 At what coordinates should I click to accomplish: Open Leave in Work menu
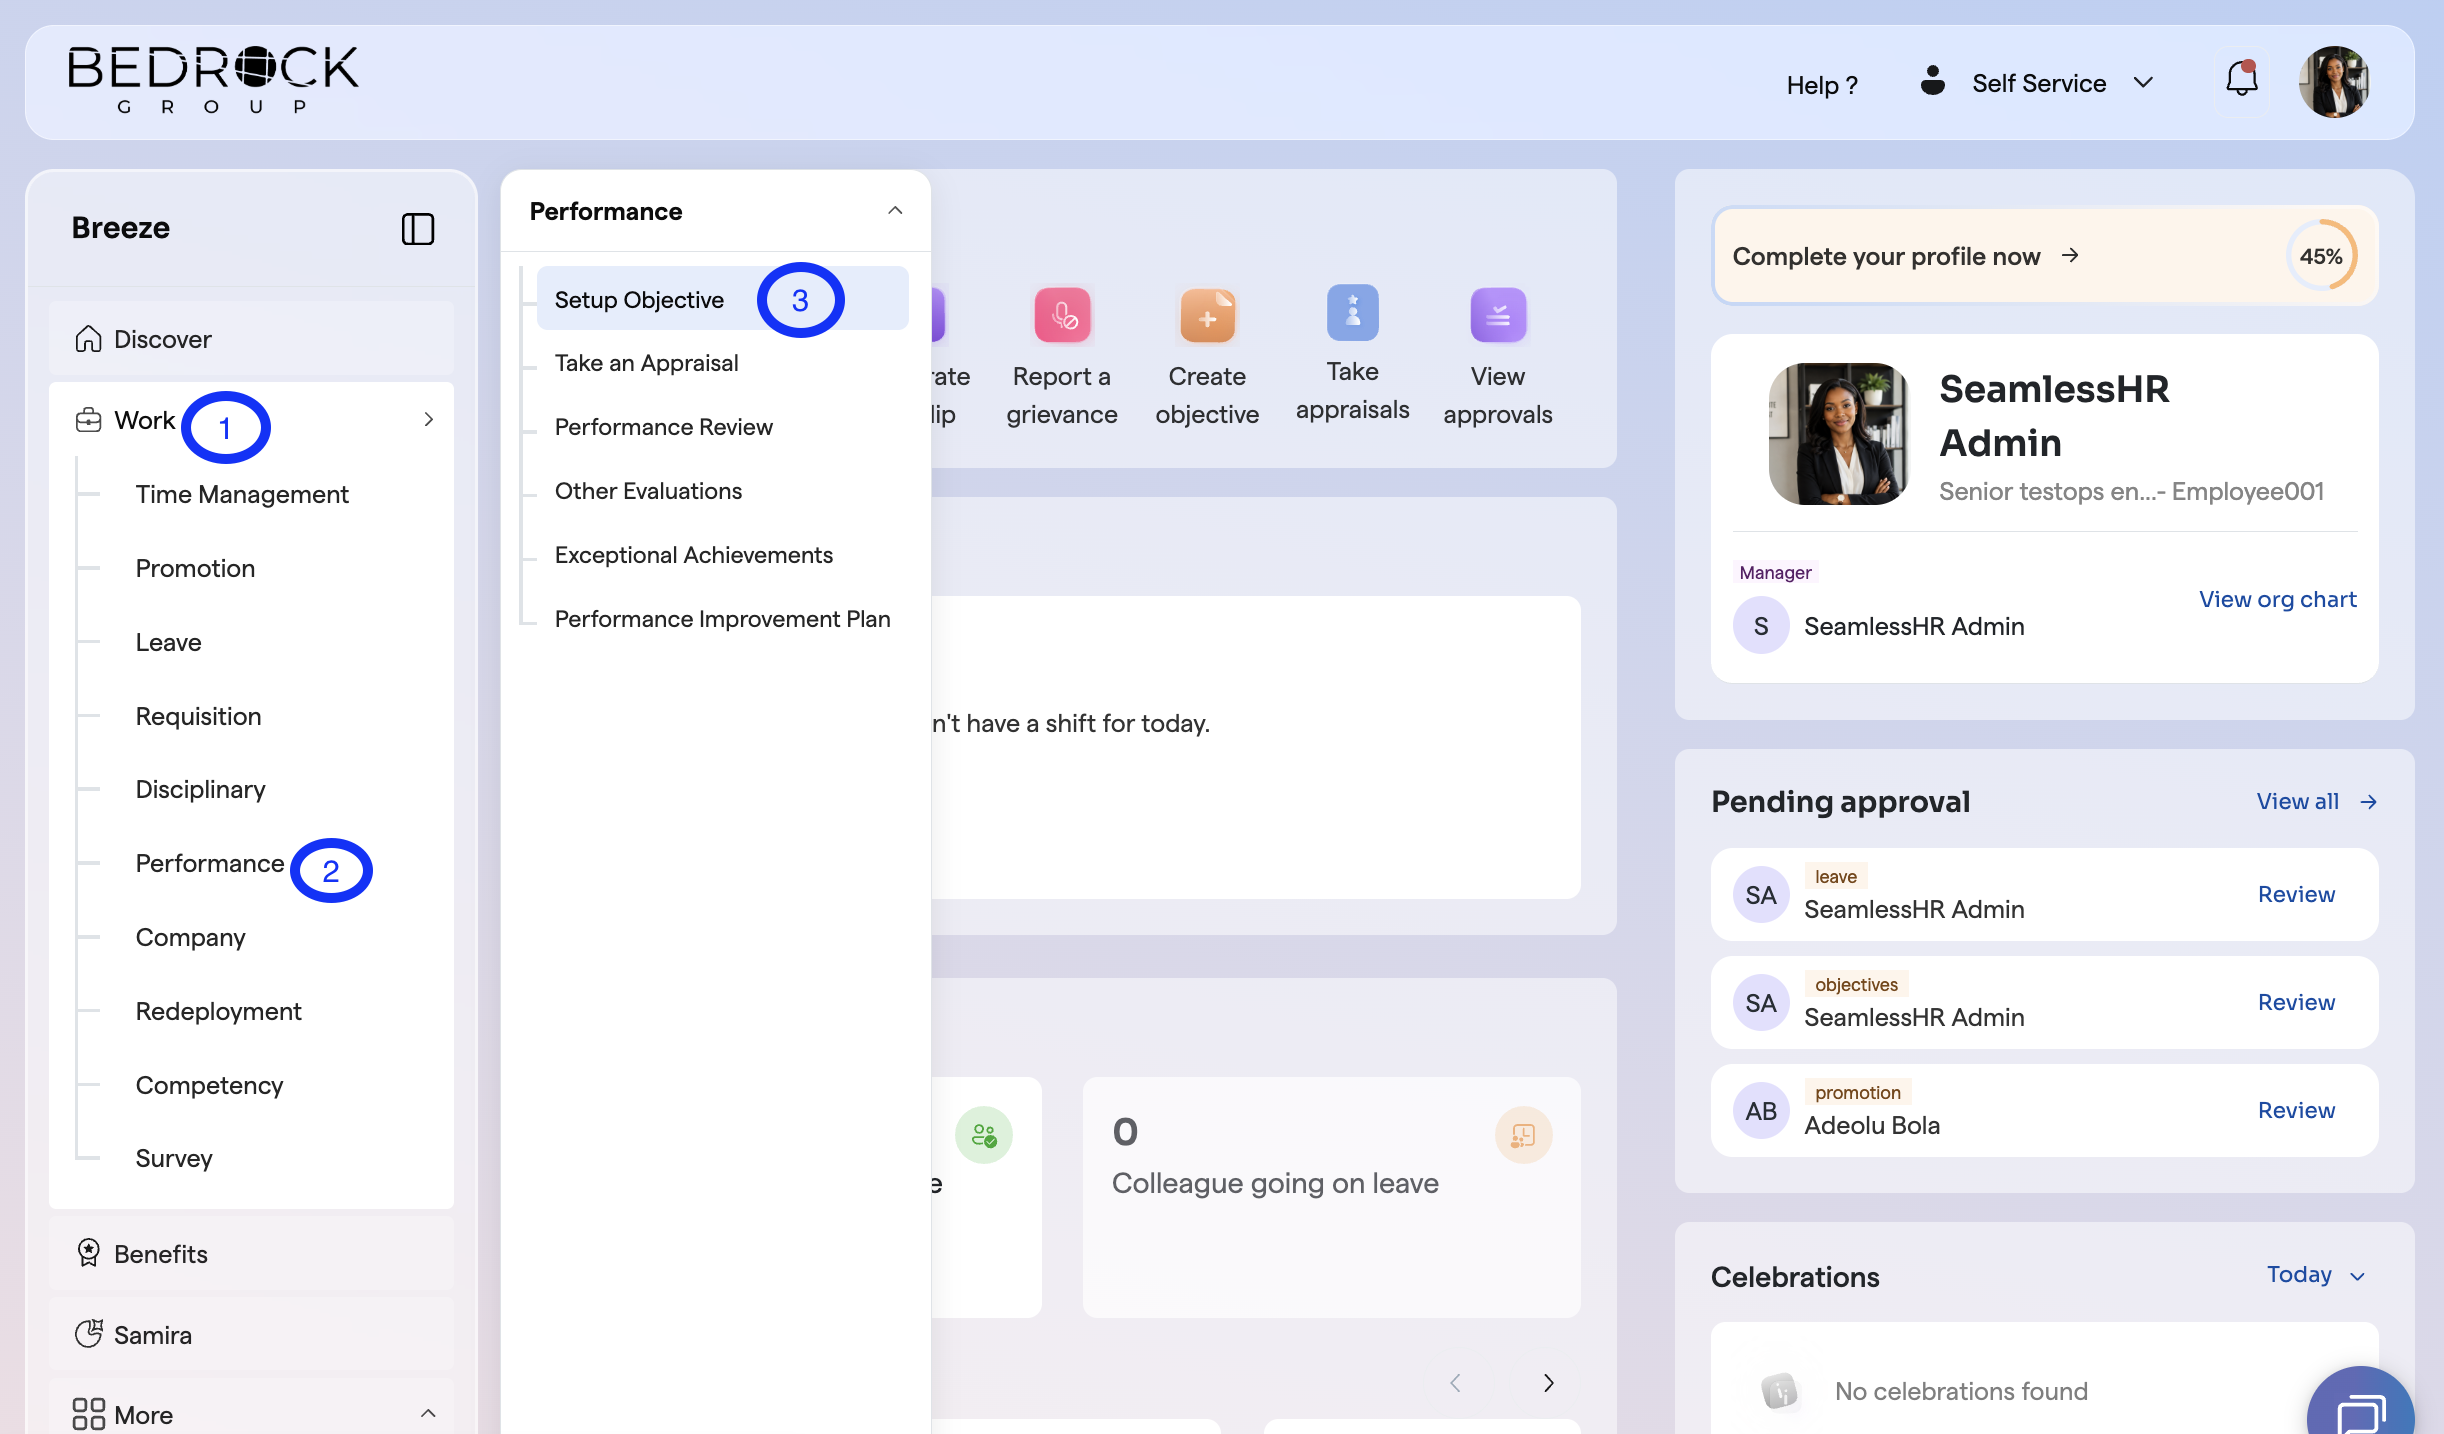tap(168, 642)
